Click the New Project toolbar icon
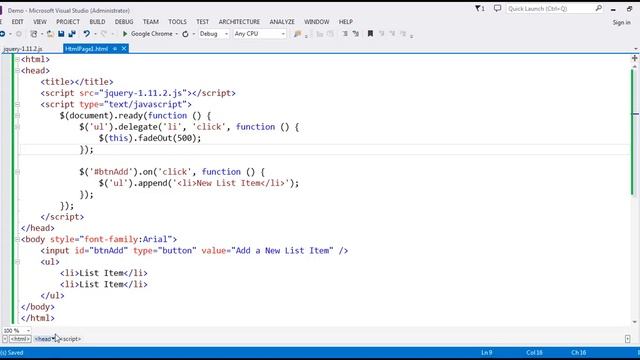The image size is (640, 360). 34,34
